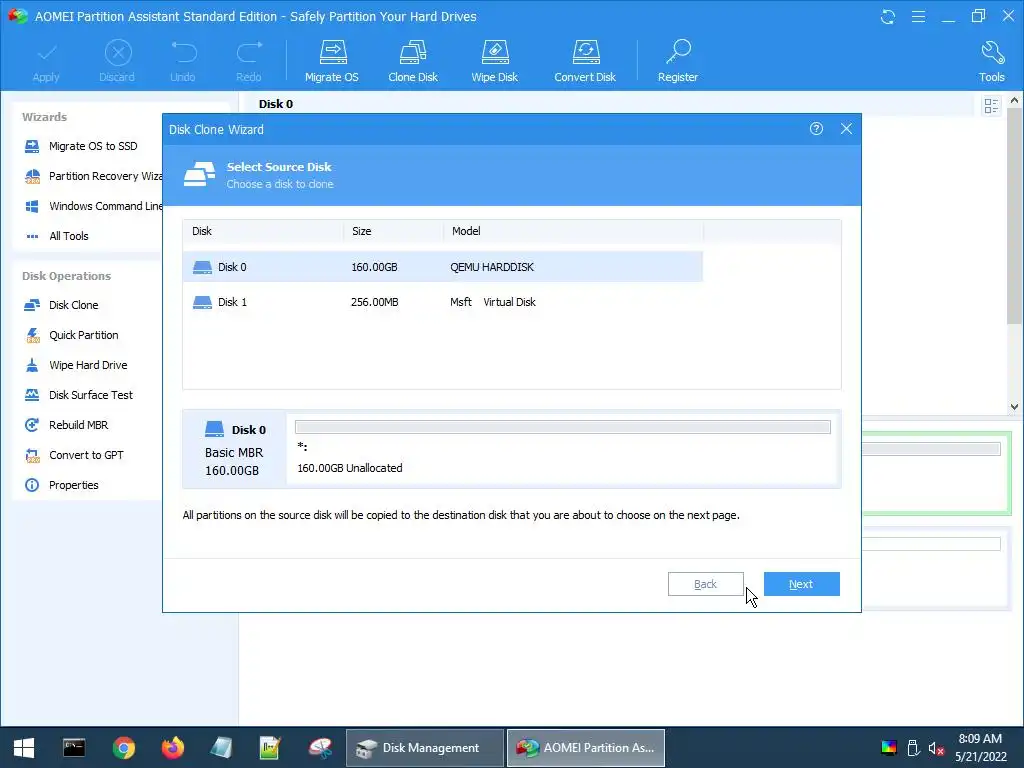Launch Chrome from the taskbar
Screen dimensions: 1024x768
point(123,748)
